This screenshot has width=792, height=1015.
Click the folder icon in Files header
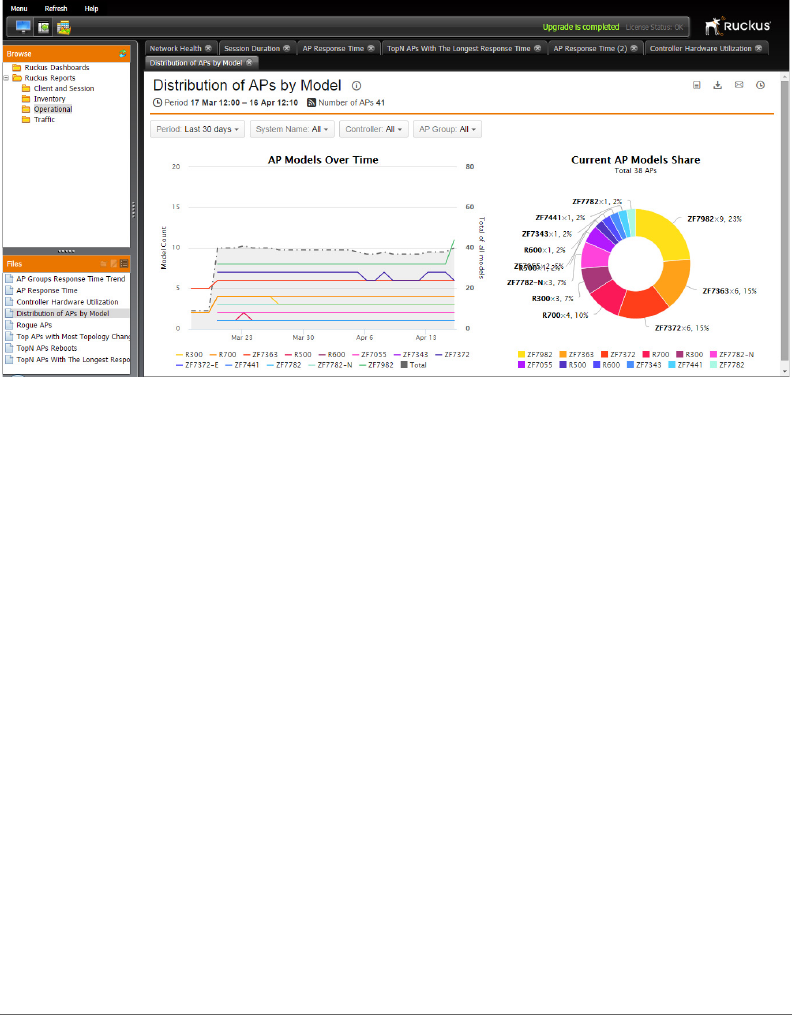pyautogui.click(x=104, y=263)
